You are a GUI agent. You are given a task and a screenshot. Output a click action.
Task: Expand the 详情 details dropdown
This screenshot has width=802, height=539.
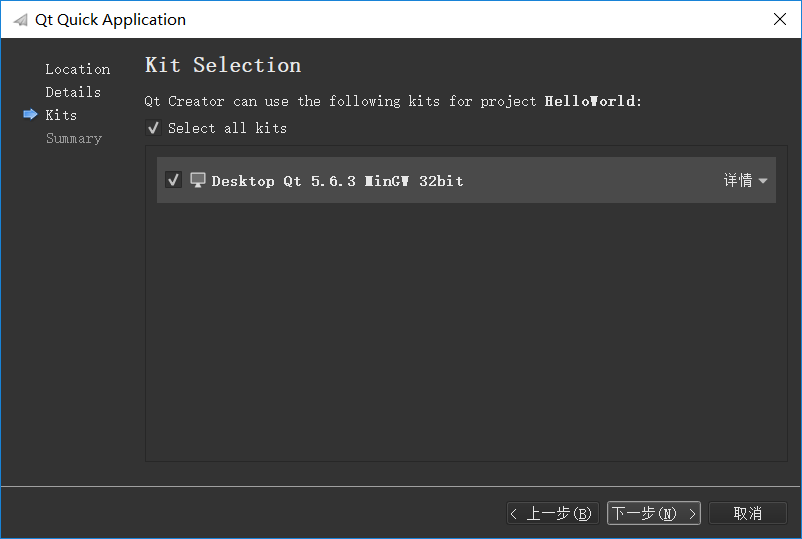pyautogui.click(x=745, y=181)
